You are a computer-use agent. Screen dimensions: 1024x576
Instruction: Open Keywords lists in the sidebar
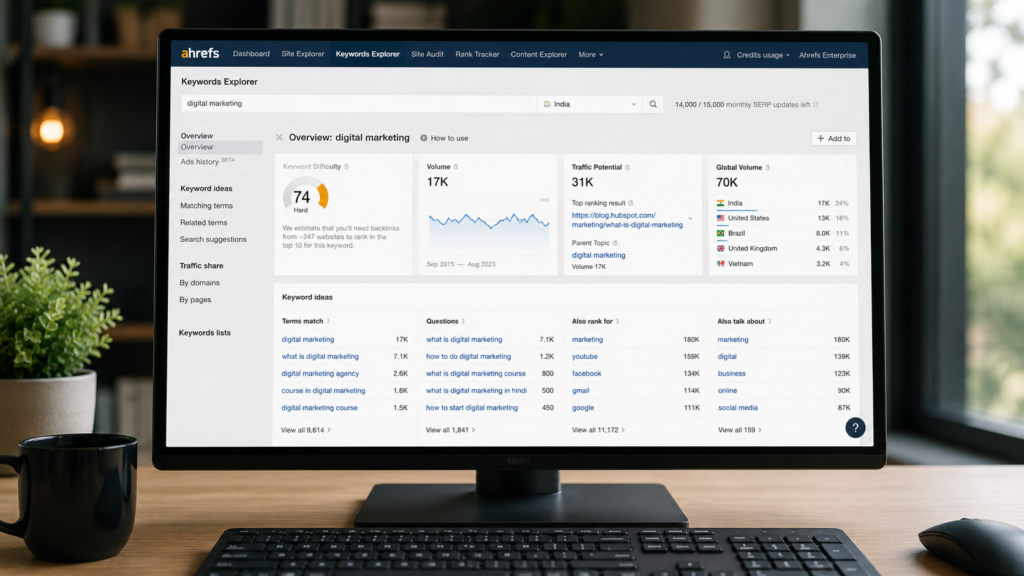click(x=204, y=333)
